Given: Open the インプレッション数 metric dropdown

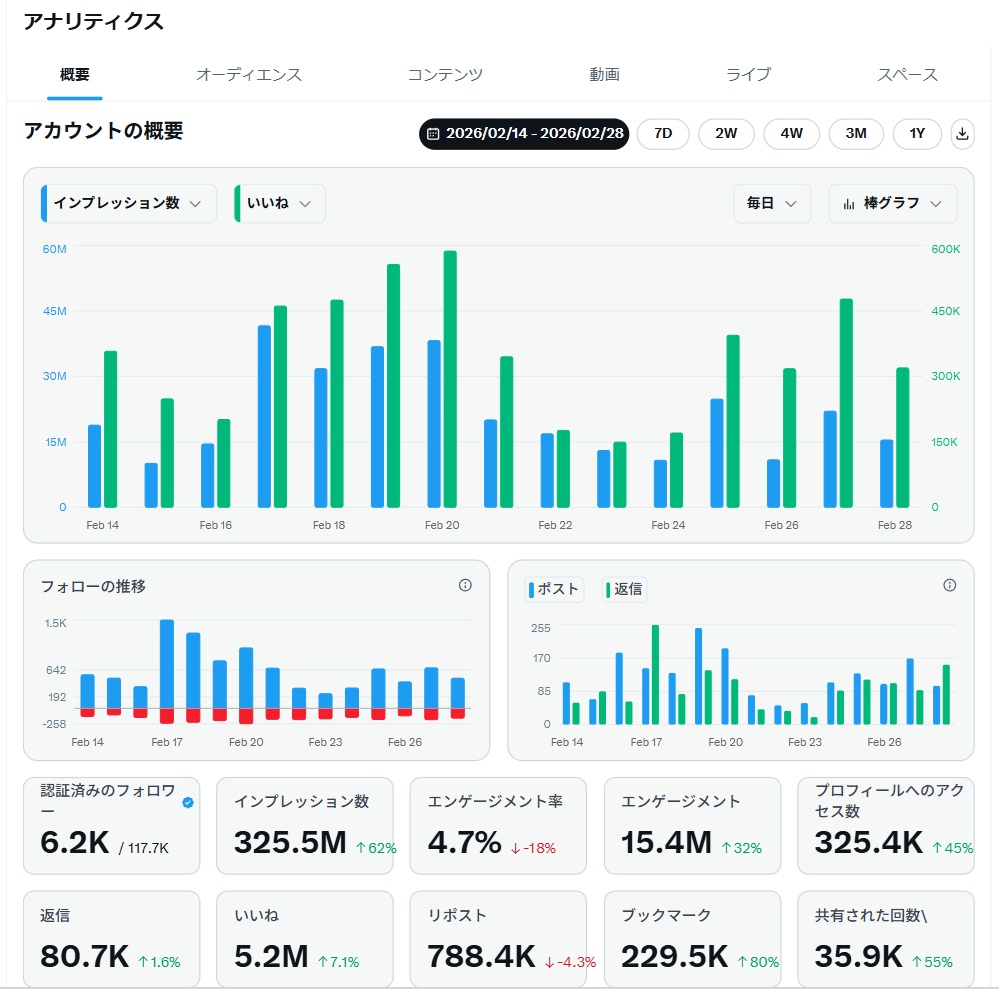Looking at the screenshot, I should [x=128, y=203].
